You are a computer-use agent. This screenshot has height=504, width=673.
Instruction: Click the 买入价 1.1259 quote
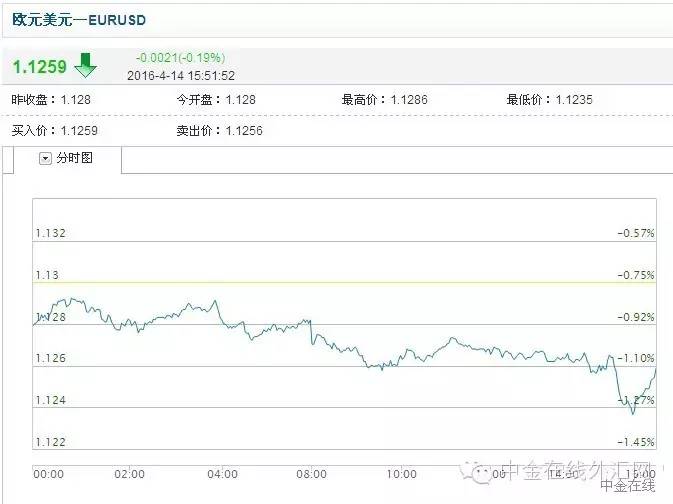pyautogui.click(x=49, y=130)
